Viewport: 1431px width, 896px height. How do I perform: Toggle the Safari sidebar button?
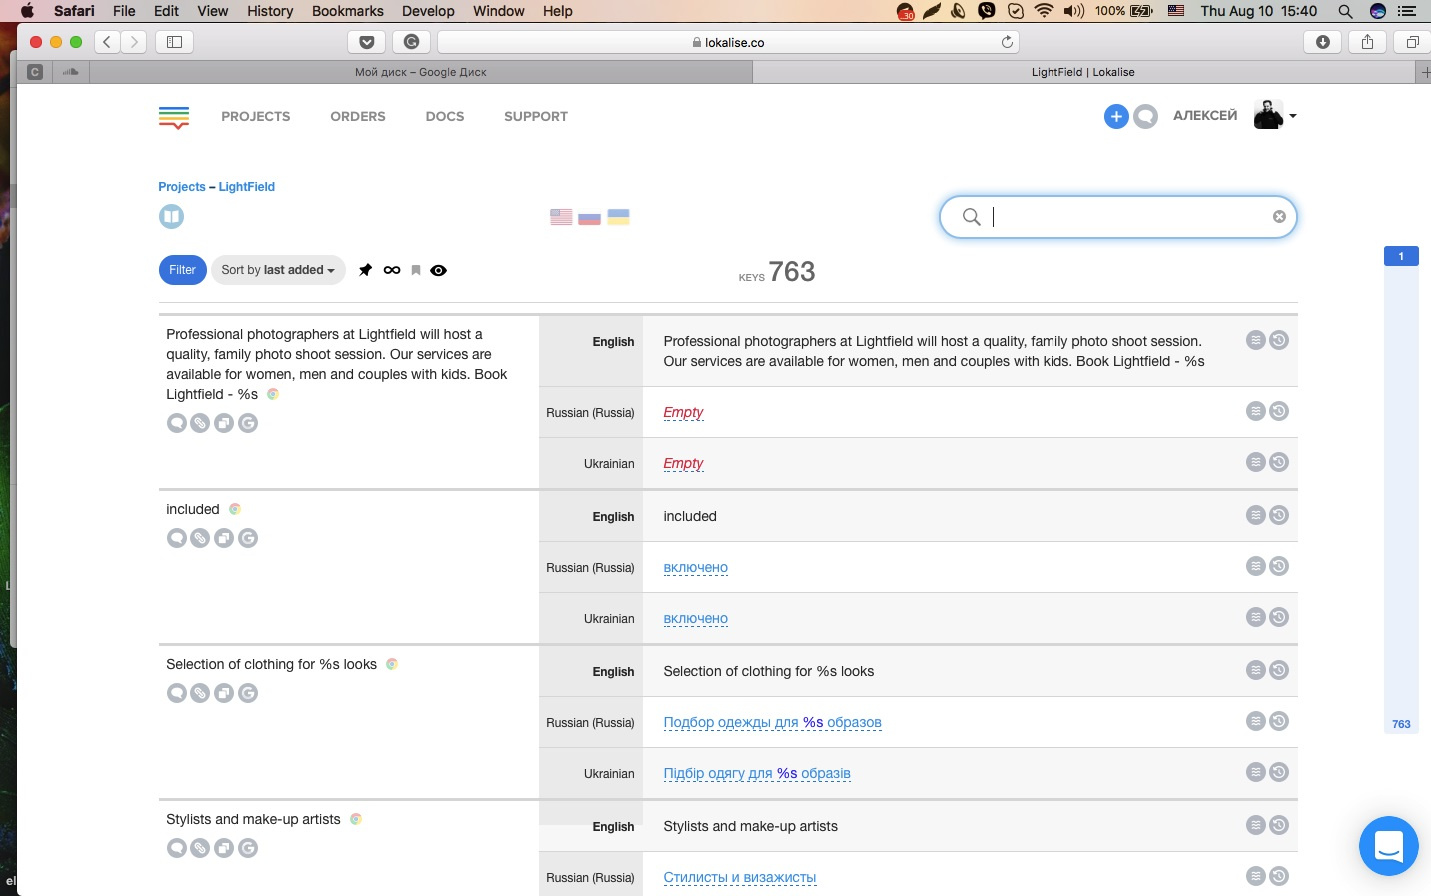[174, 42]
